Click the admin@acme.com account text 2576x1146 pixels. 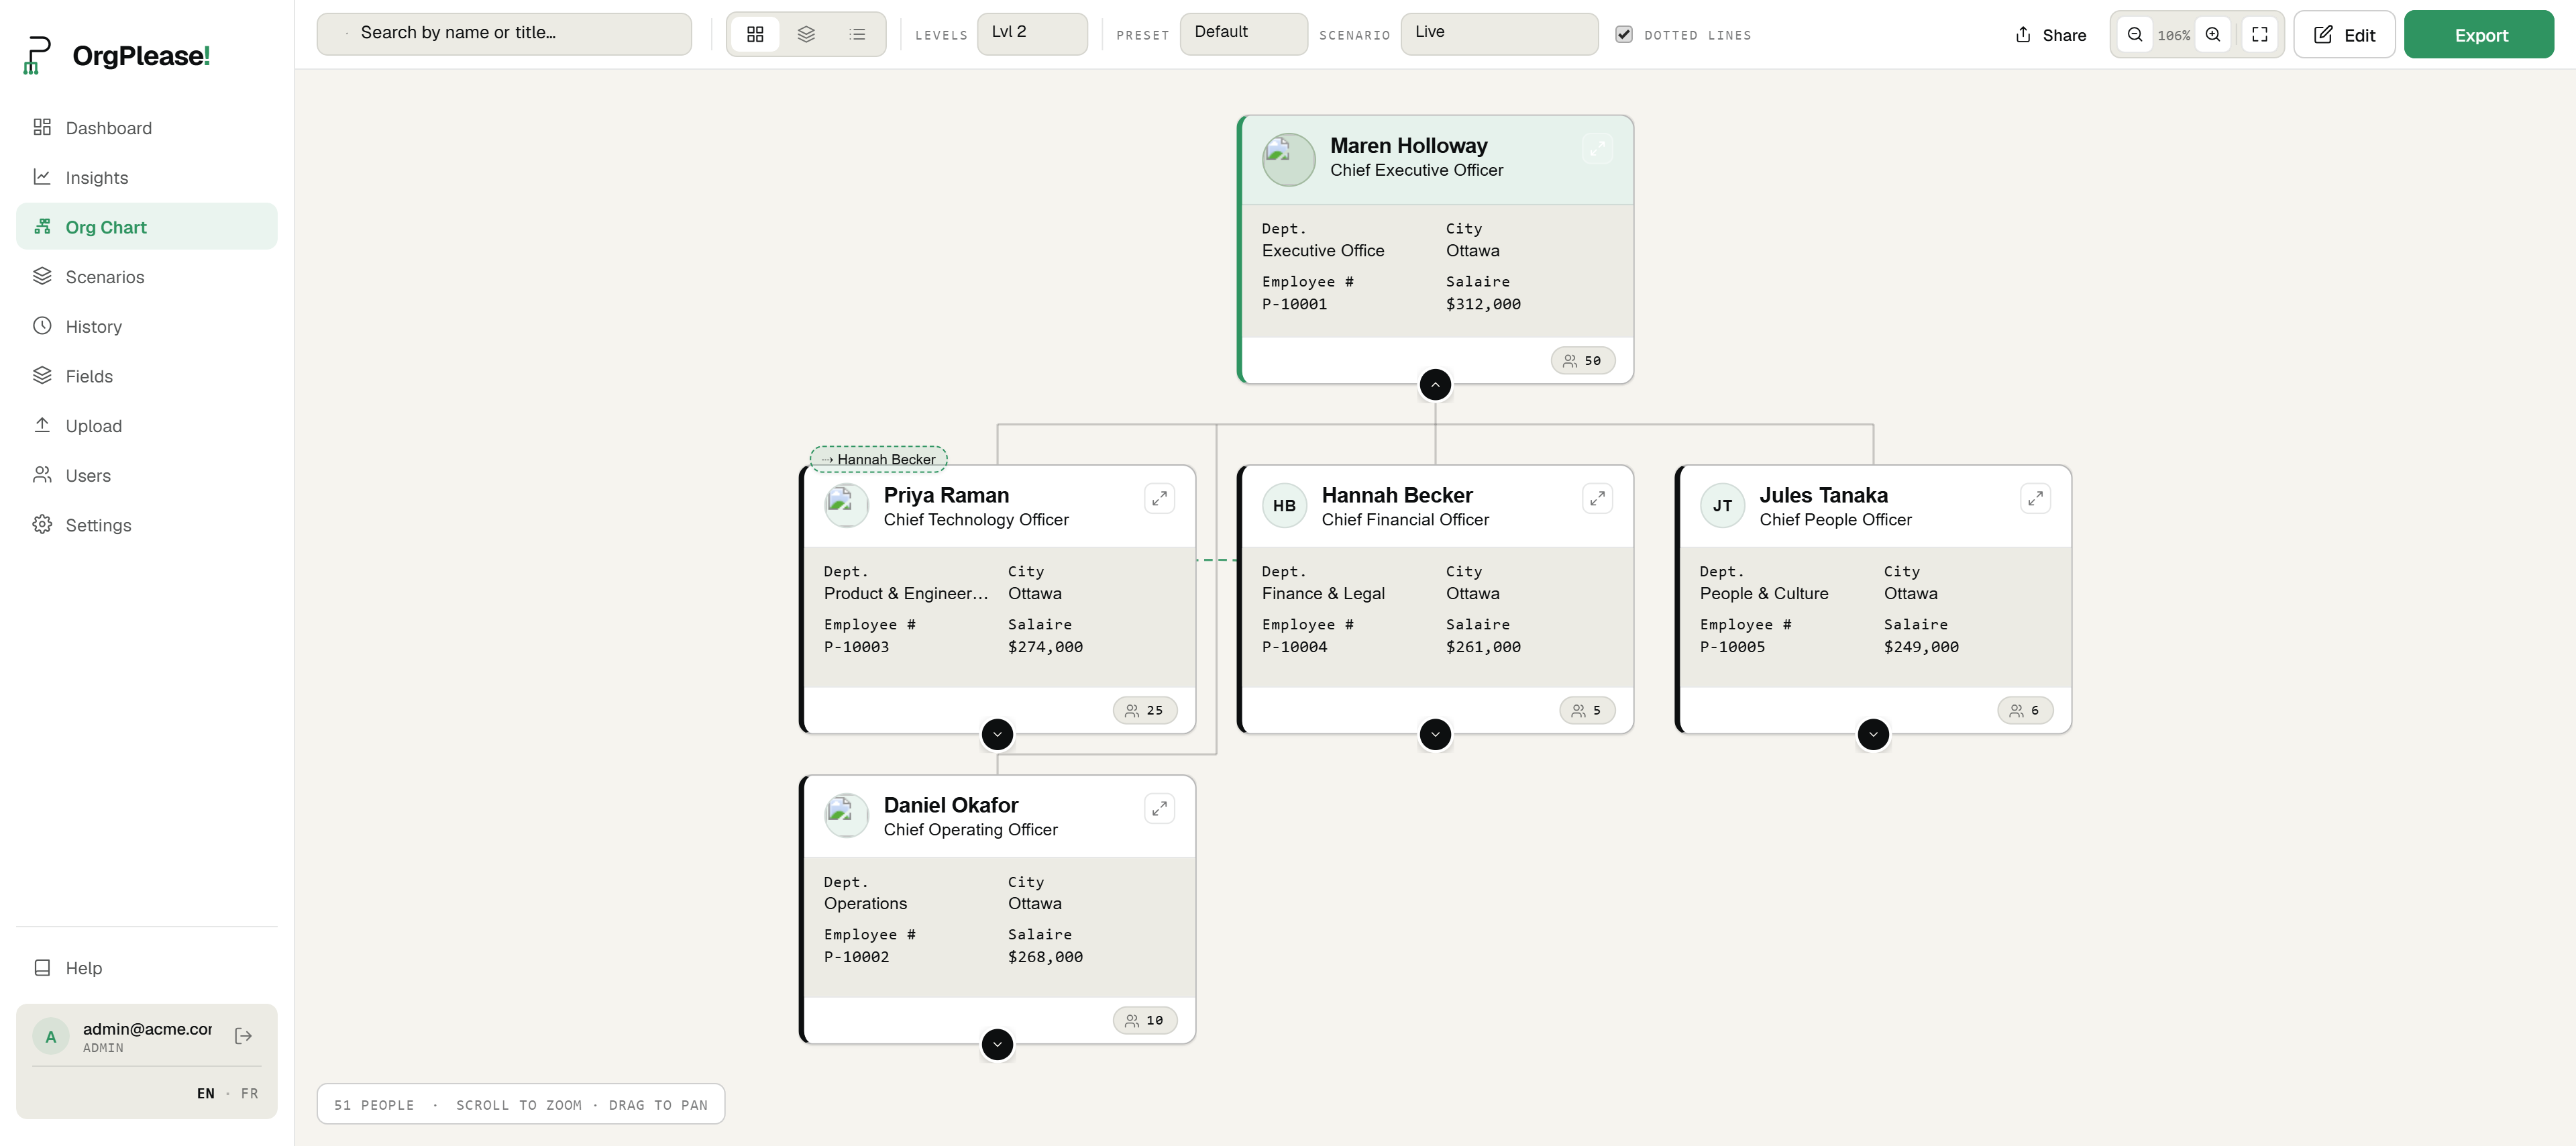[147, 1029]
